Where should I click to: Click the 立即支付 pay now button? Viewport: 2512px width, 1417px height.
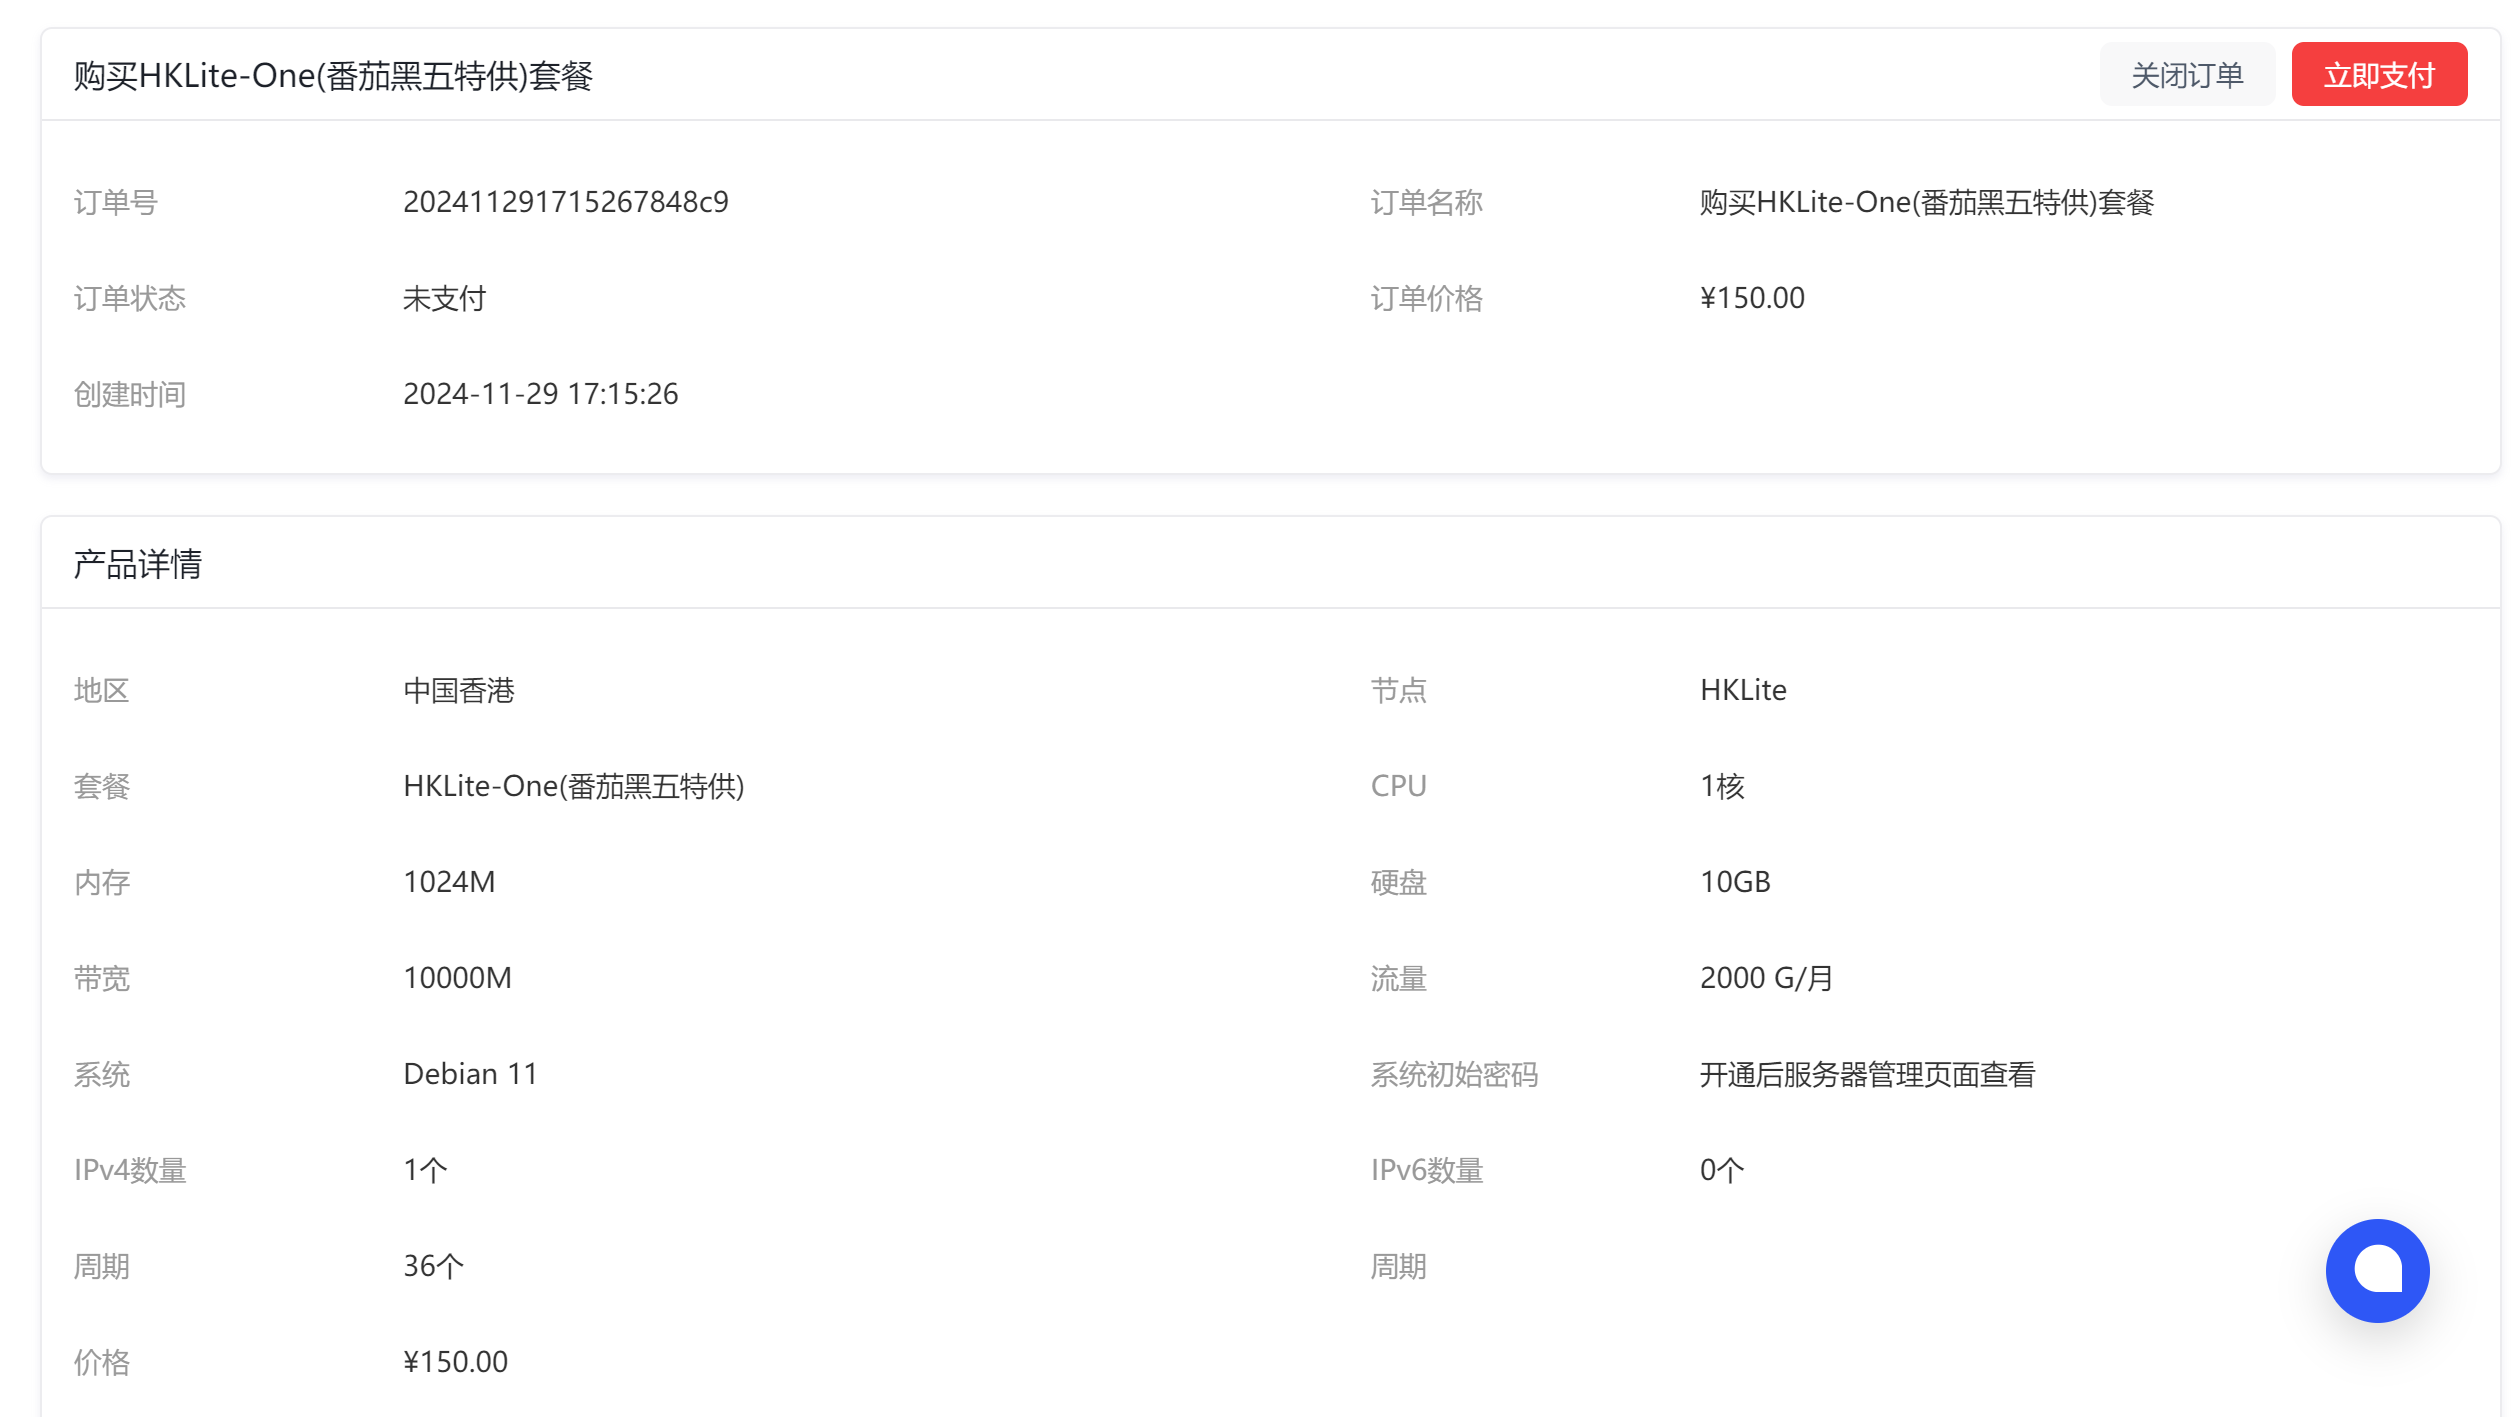2378,75
